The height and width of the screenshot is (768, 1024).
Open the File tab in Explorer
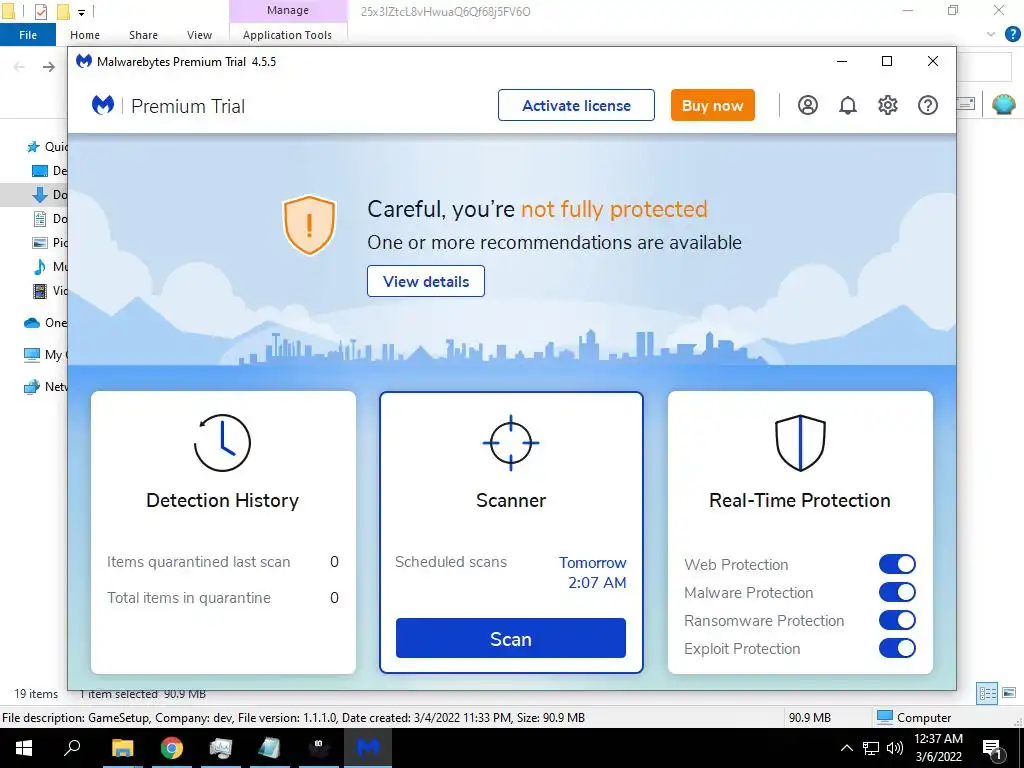pyautogui.click(x=28, y=35)
